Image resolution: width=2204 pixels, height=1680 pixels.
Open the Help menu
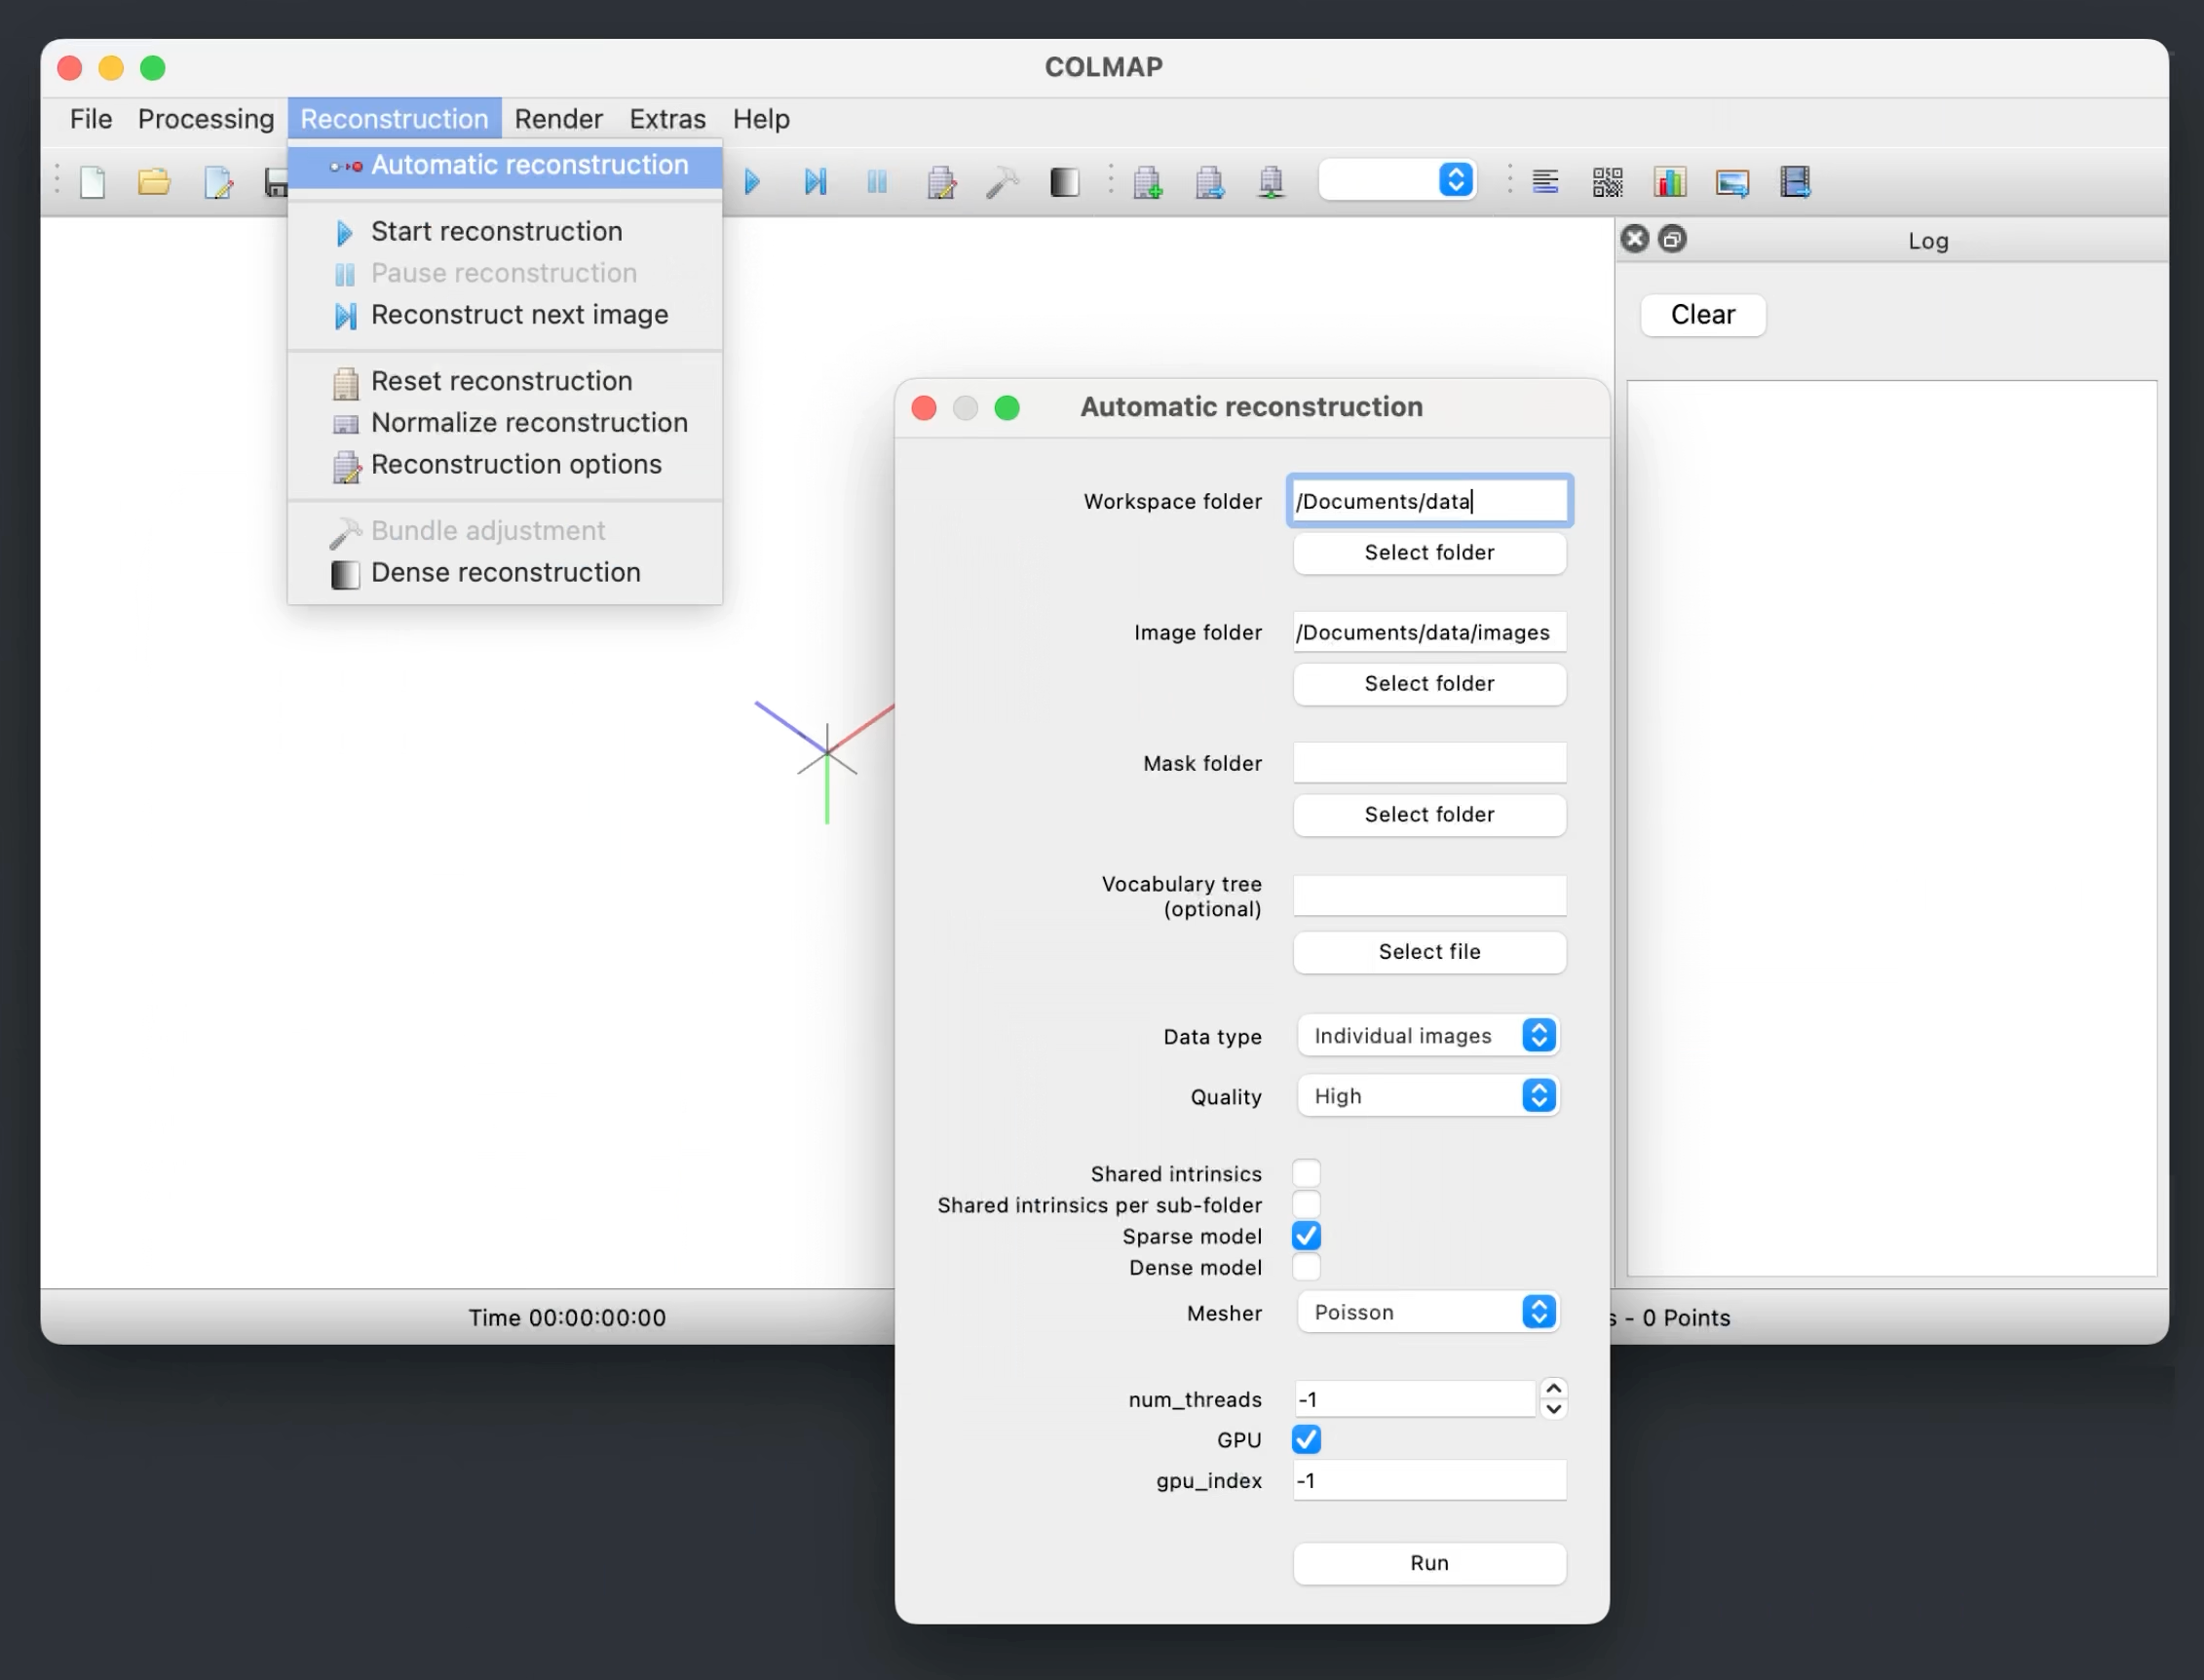point(761,119)
